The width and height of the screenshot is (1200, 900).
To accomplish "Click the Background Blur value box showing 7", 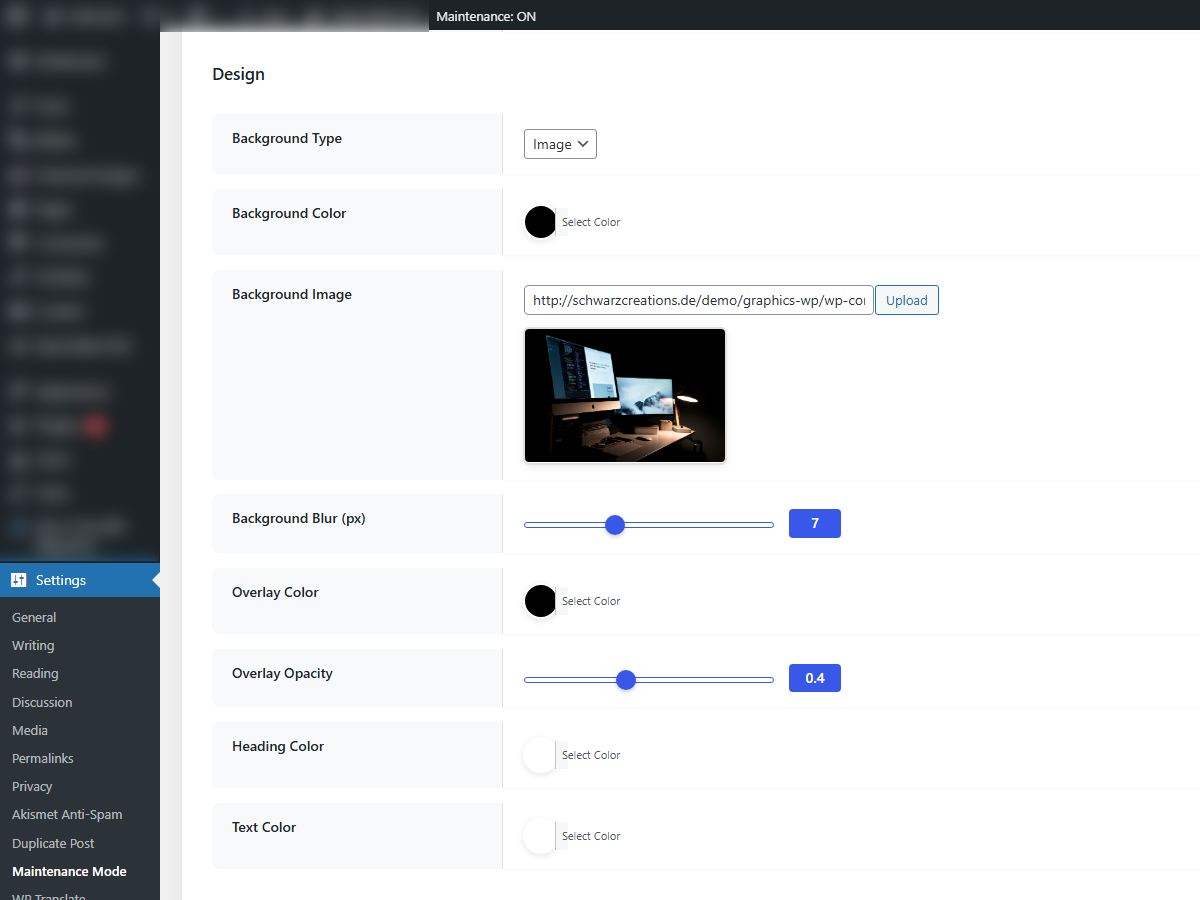I will pos(814,524).
